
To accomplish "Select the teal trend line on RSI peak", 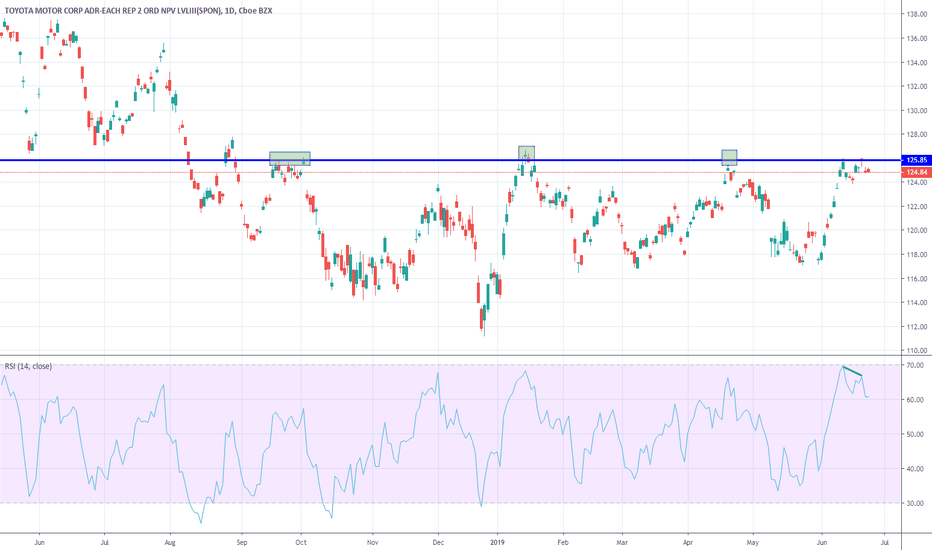I will coord(852,371).
